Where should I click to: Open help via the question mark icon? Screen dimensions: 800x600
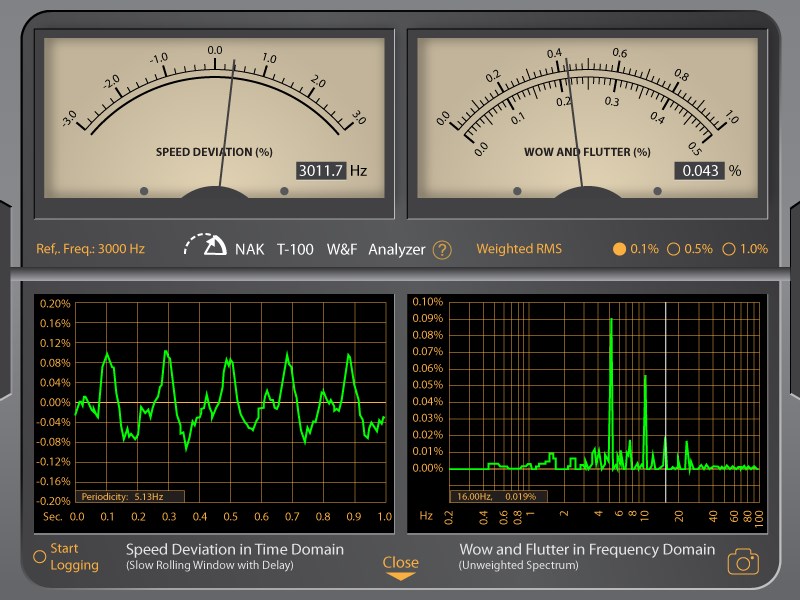tap(442, 250)
